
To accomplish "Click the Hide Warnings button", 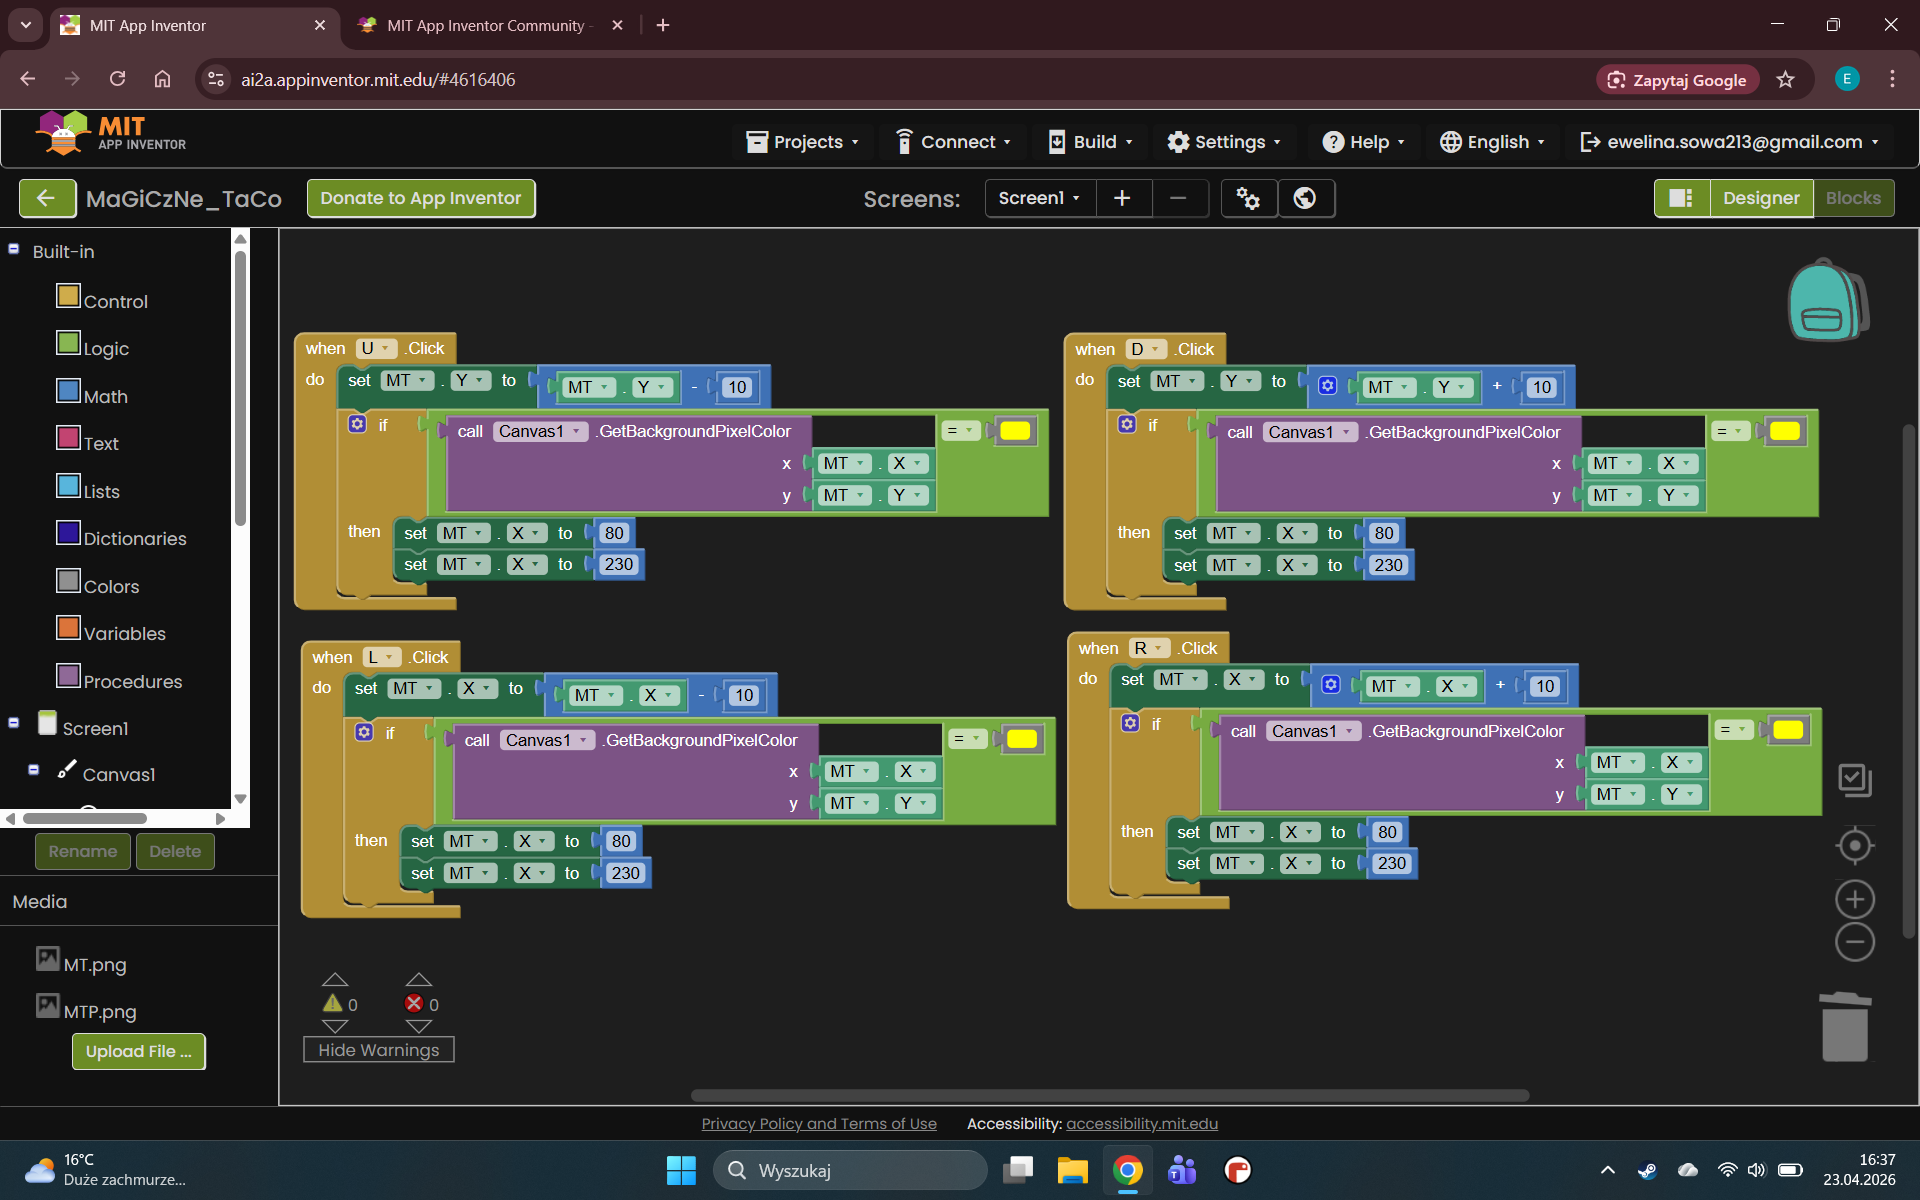I will [378, 1050].
